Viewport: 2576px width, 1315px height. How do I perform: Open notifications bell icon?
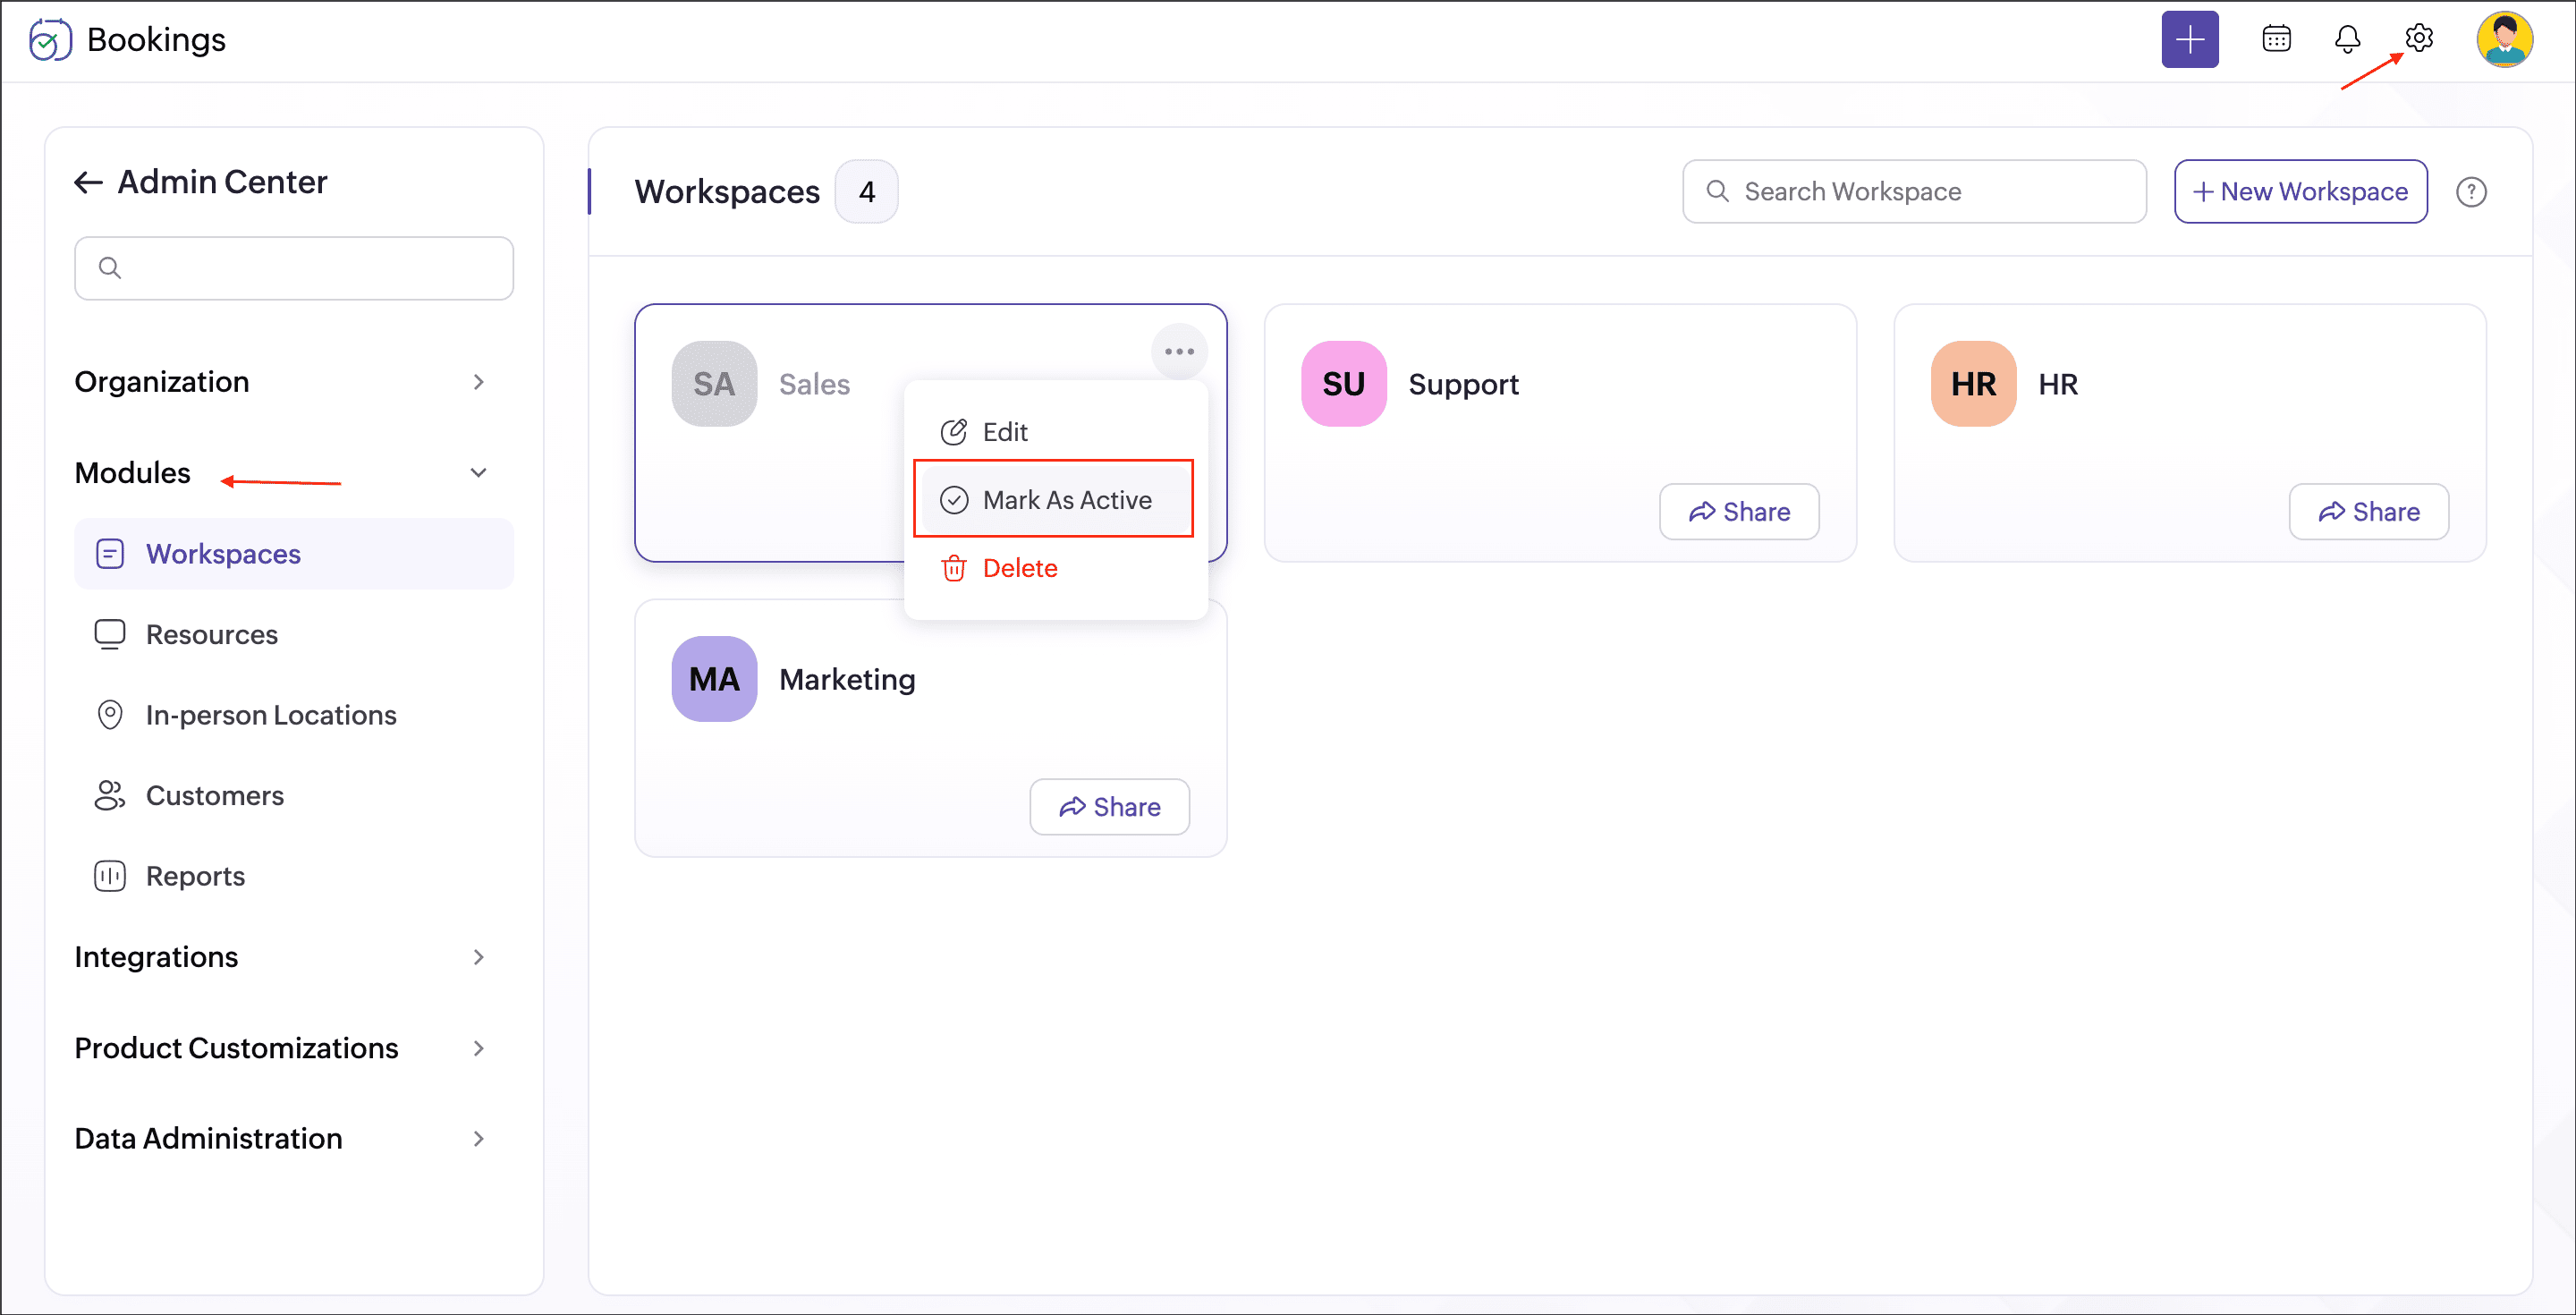2347,39
